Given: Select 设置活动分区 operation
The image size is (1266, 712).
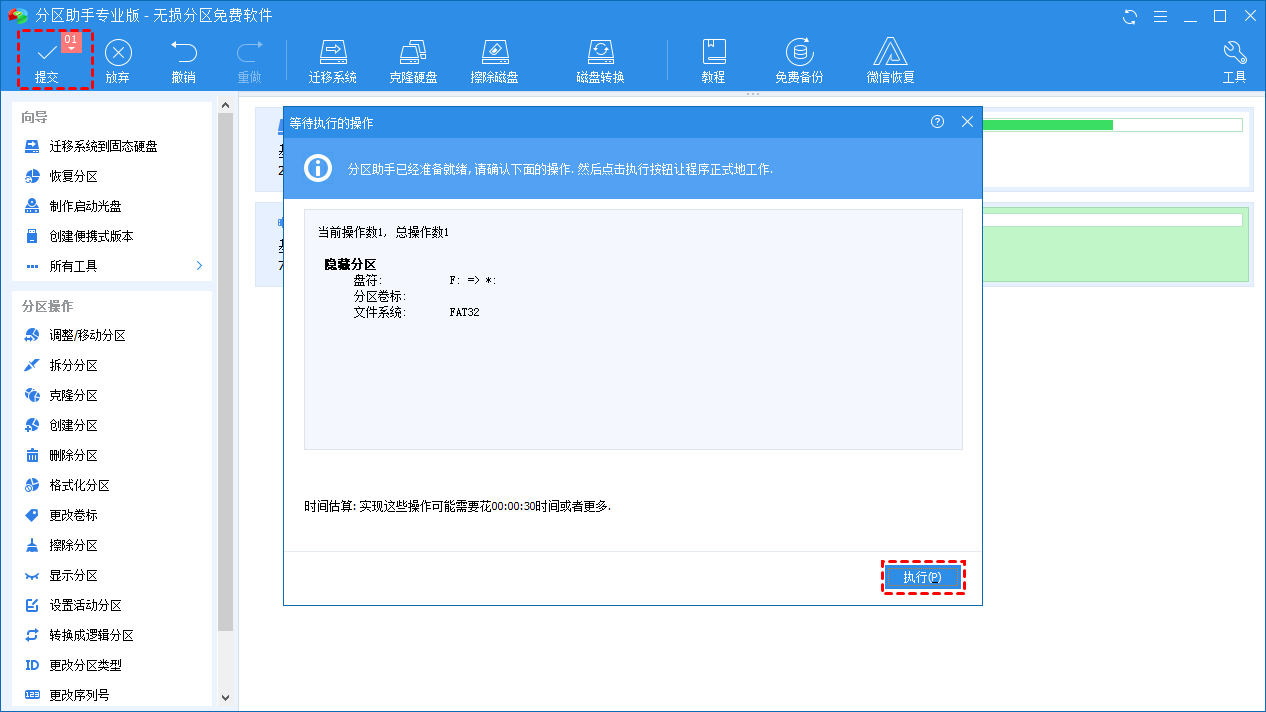Looking at the screenshot, I should [x=86, y=606].
